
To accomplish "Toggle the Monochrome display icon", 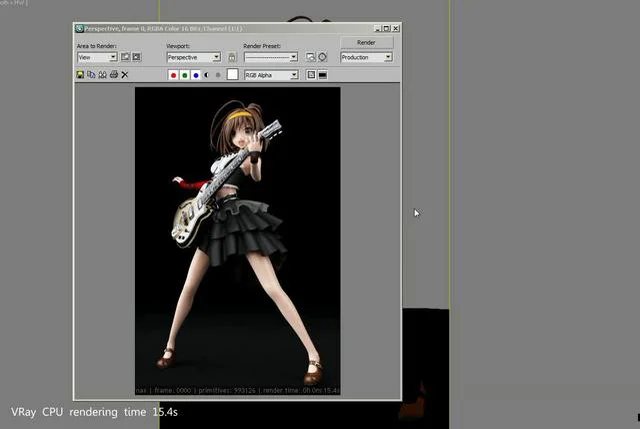I will tap(218, 75).
